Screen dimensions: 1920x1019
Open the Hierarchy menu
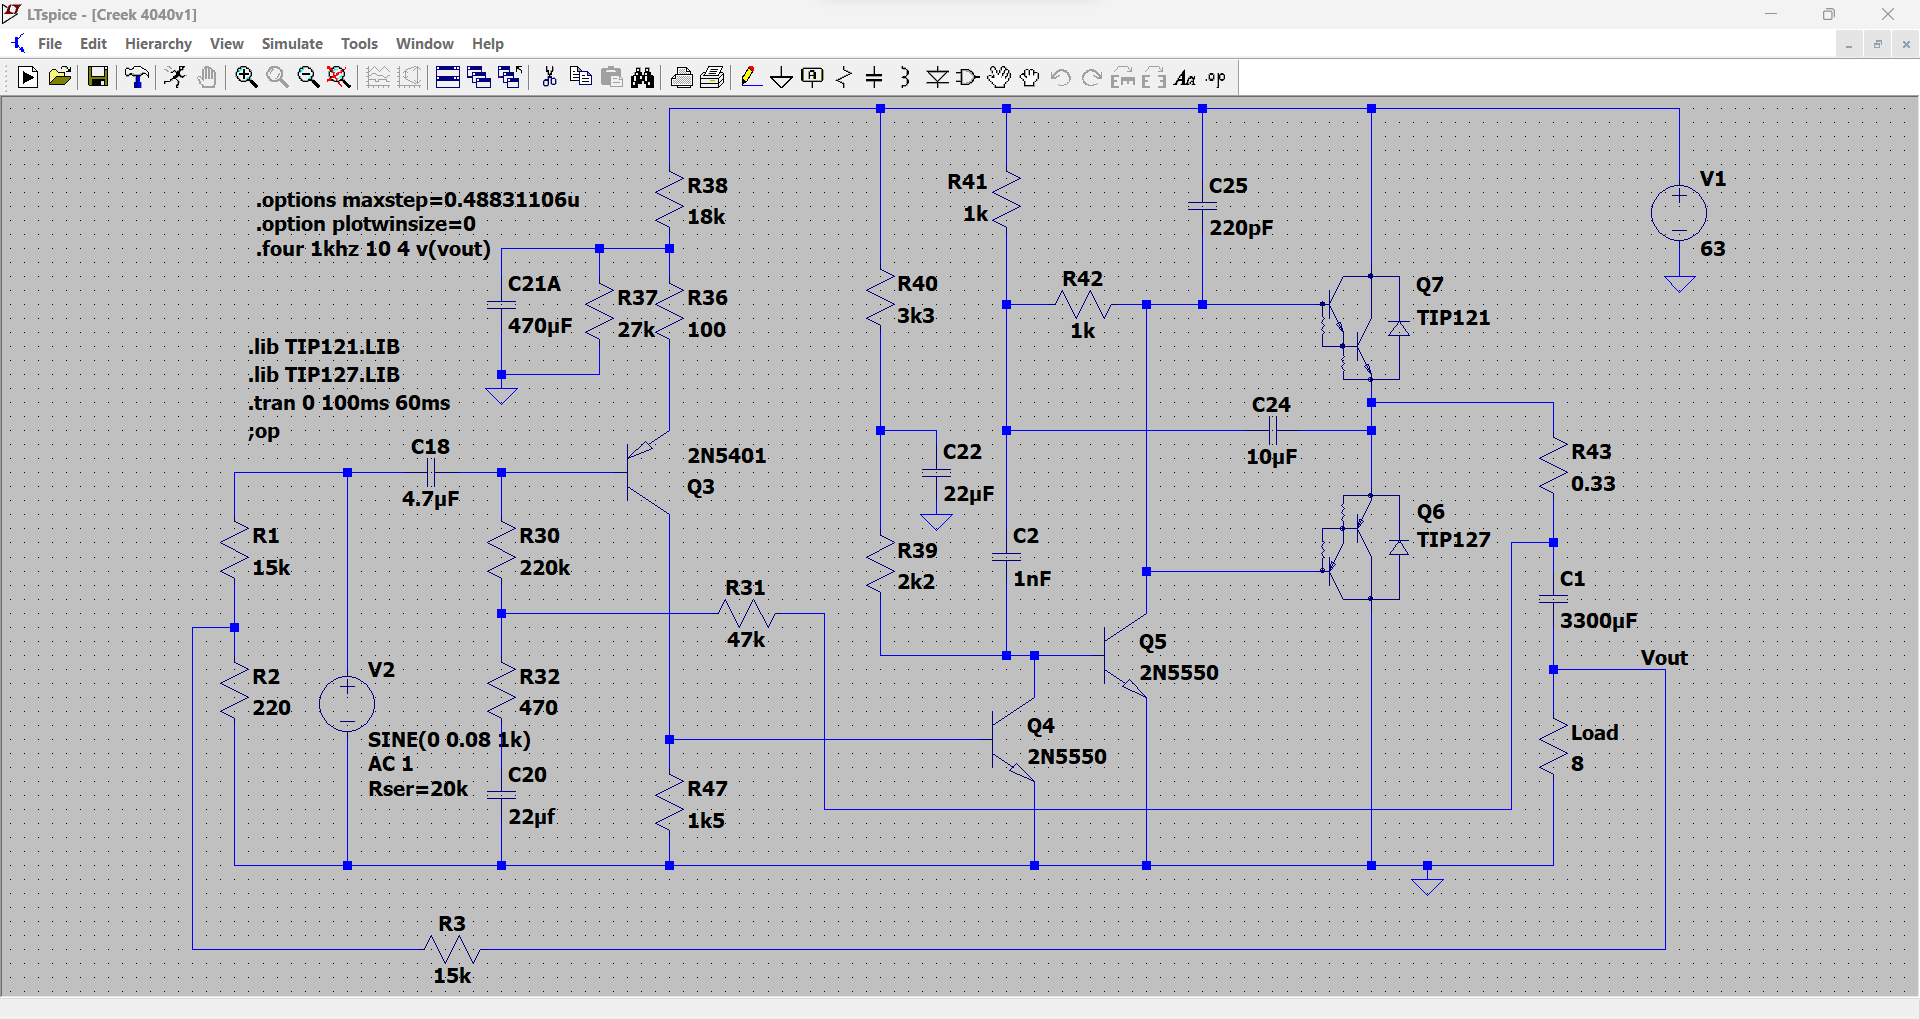click(x=158, y=44)
